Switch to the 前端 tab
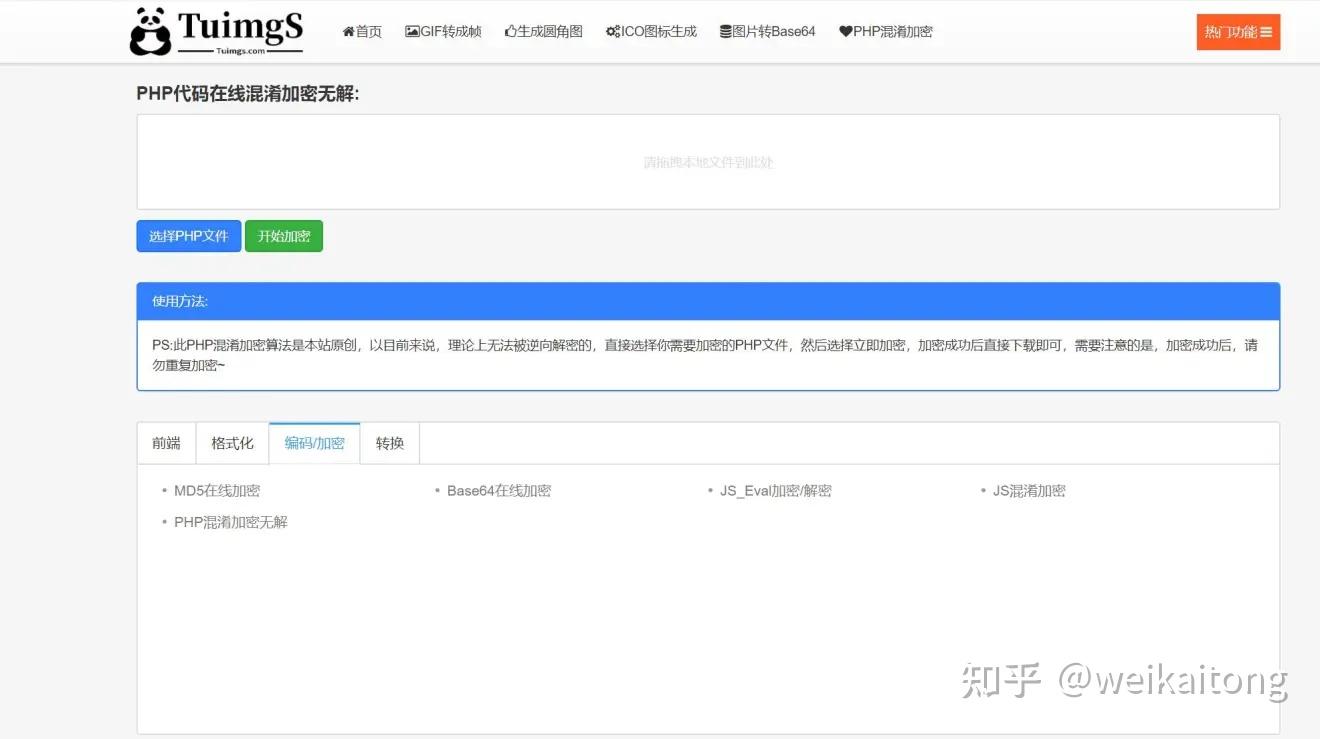The width and height of the screenshot is (1320, 739). click(x=165, y=442)
